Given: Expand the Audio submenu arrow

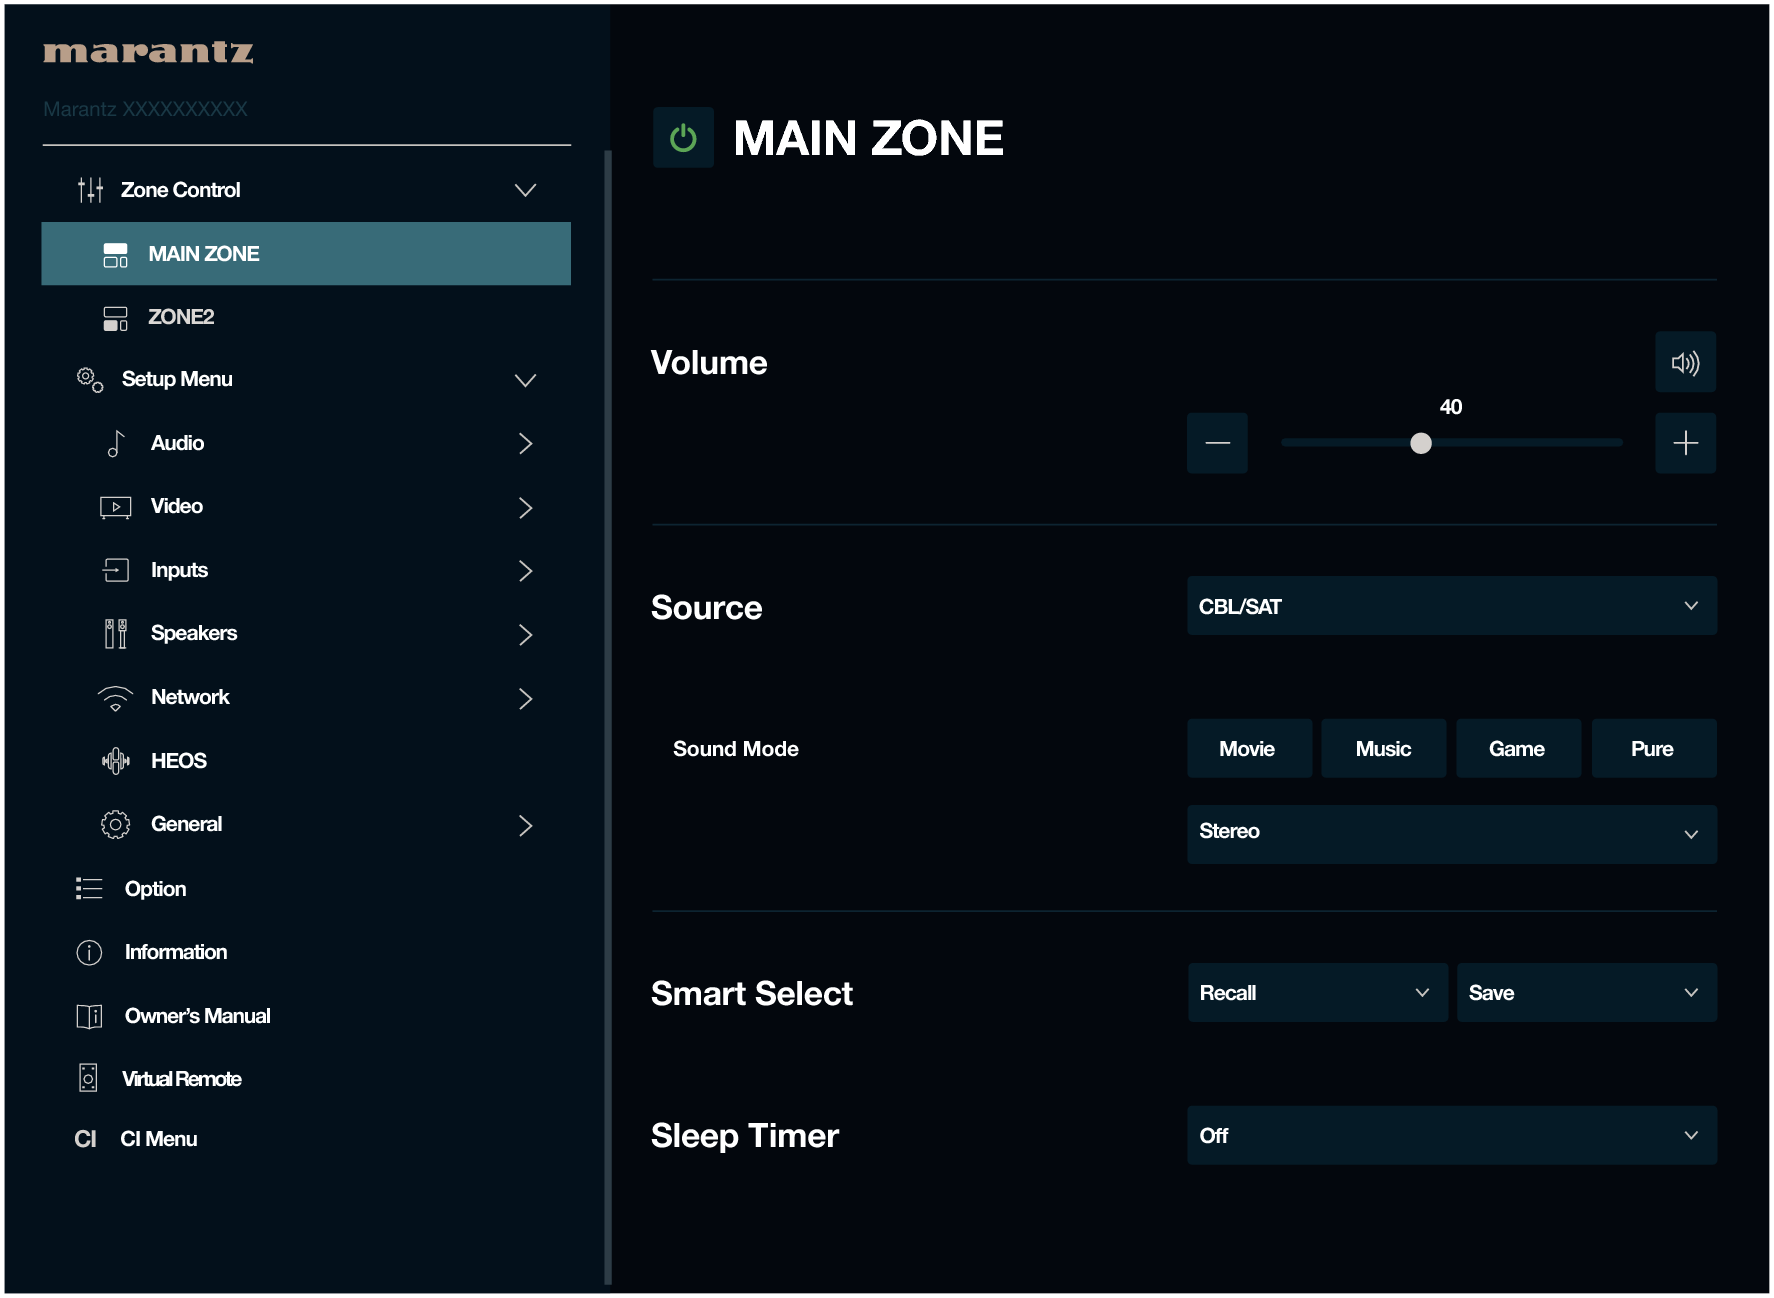Looking at the screenshot, I should tap(525, 443).
